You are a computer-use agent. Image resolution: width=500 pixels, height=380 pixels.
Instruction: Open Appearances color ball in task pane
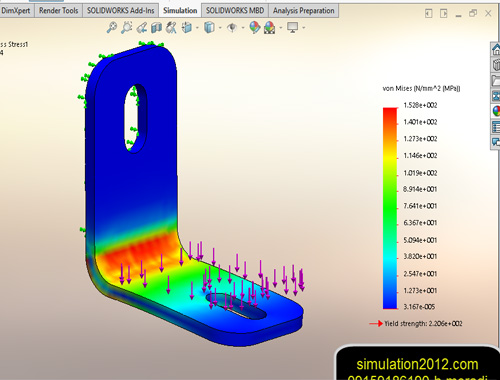(496, 111)
